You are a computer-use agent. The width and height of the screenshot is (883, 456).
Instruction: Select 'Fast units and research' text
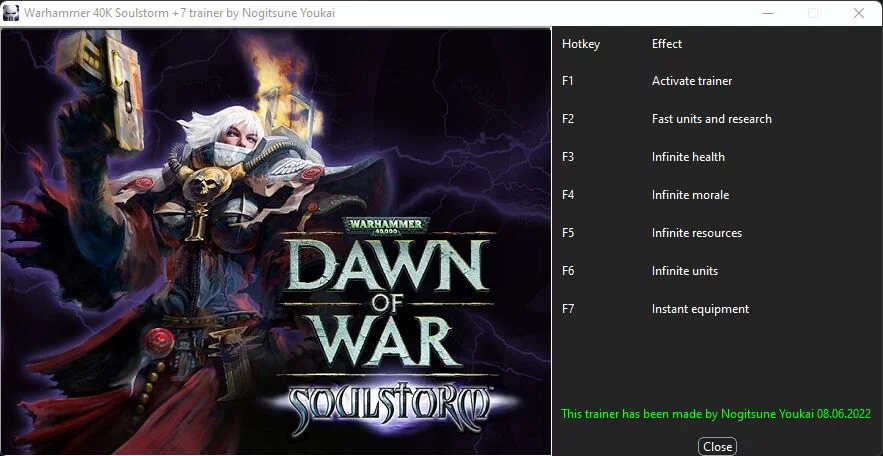tap(712, 119)
